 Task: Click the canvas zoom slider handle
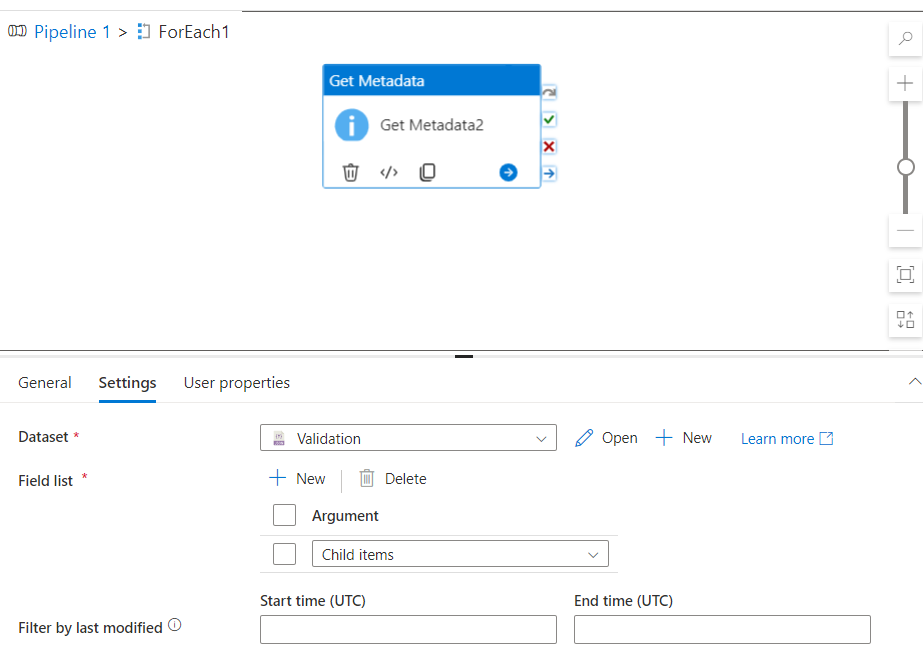click(x=905, y=167)
